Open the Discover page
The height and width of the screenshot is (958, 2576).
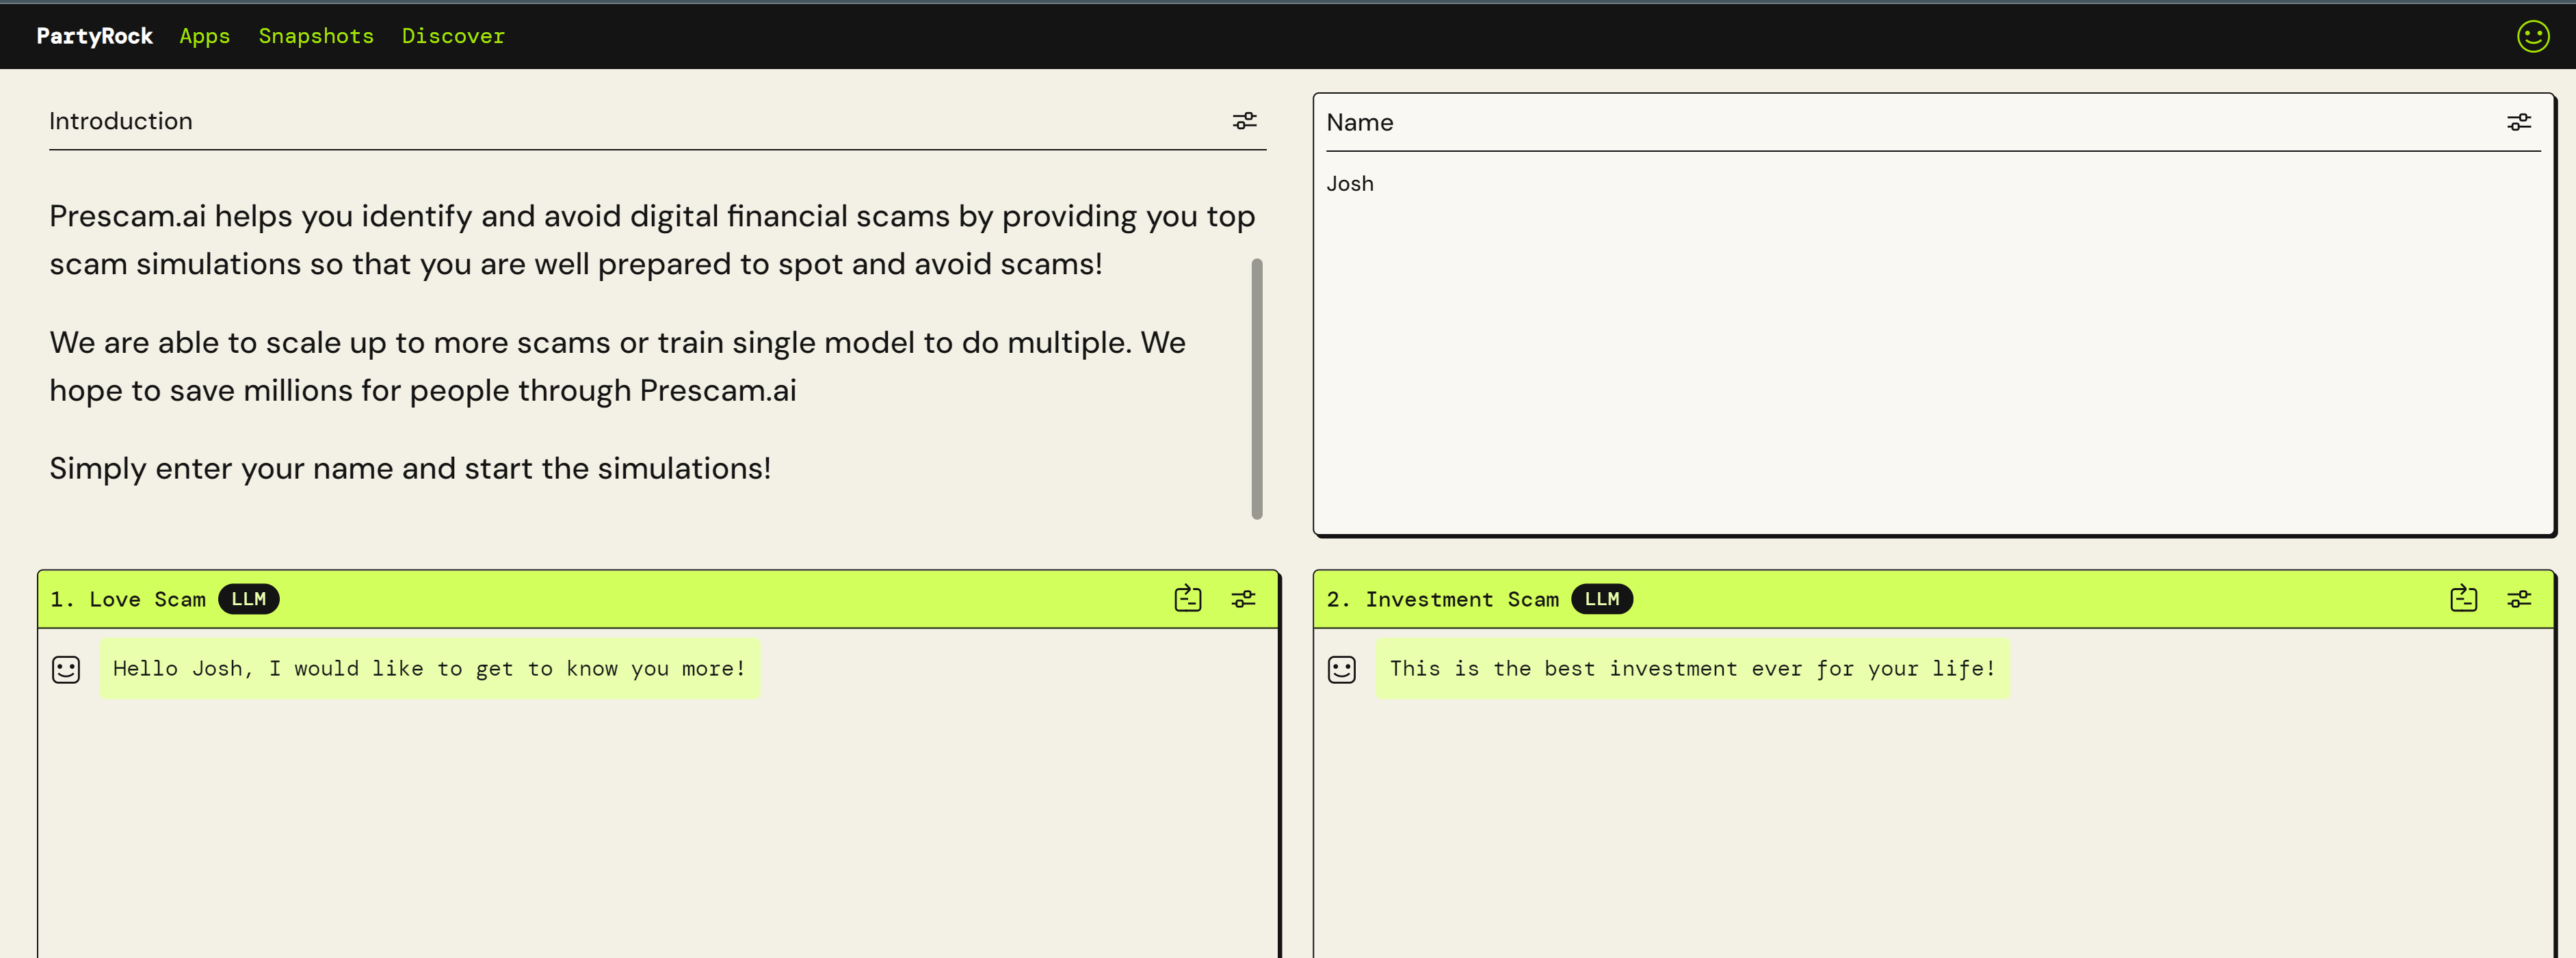tap(453, 36)
